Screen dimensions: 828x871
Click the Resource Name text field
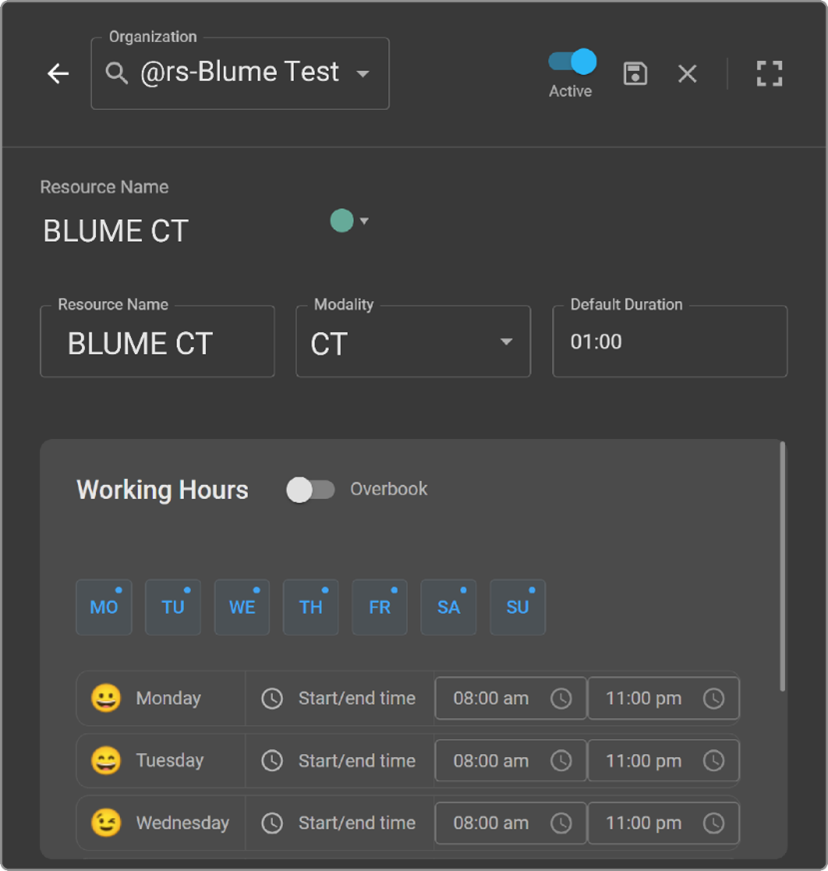157,343
